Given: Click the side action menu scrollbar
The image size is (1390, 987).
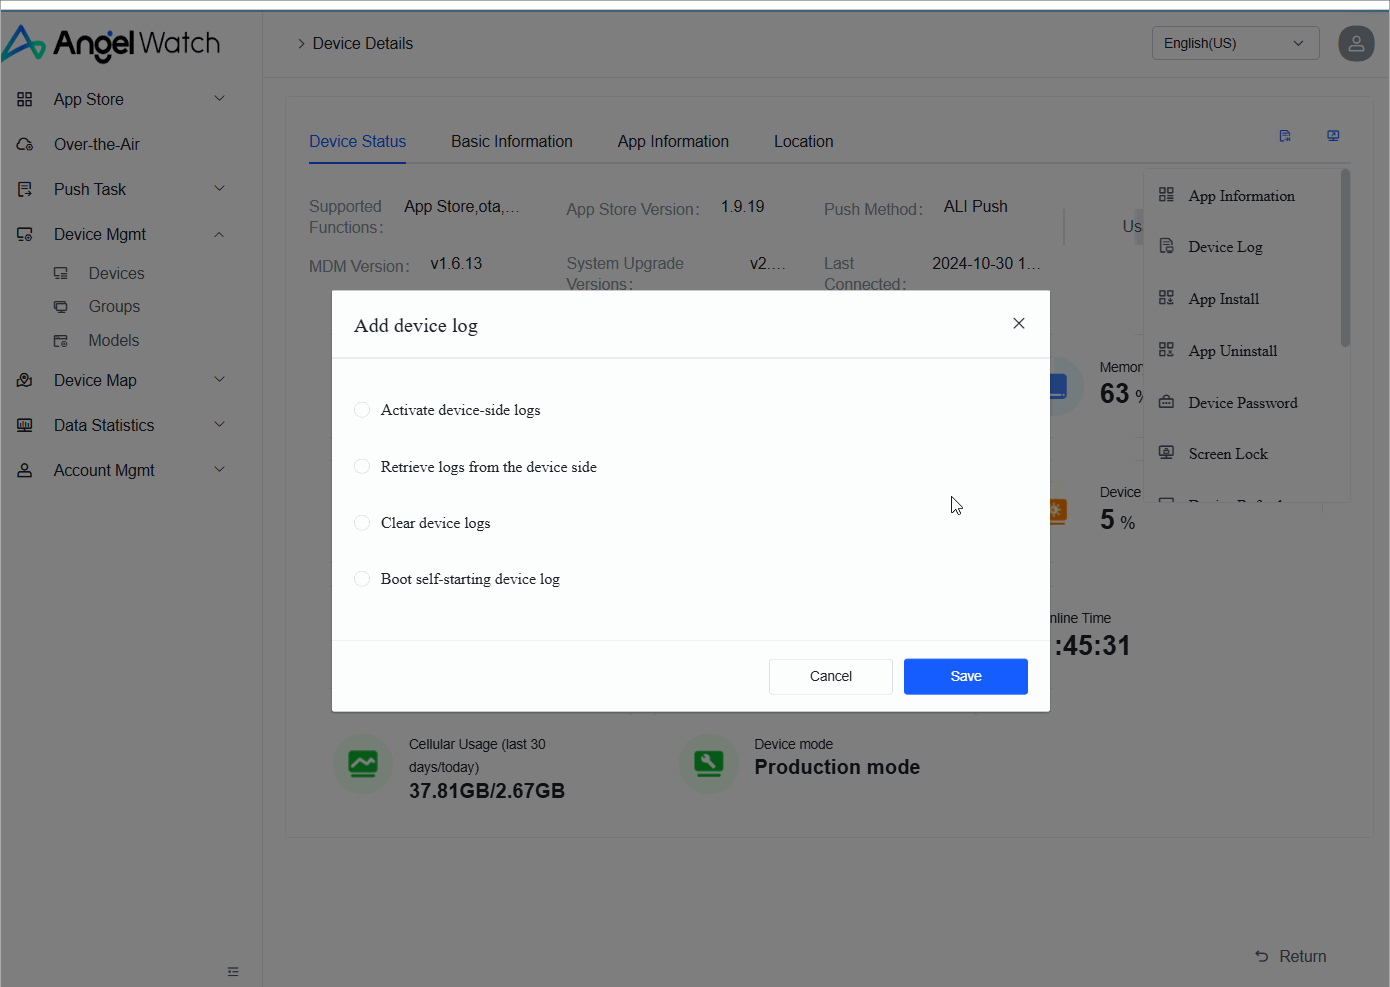Looking at the screenshot, I should (1345, 260).
